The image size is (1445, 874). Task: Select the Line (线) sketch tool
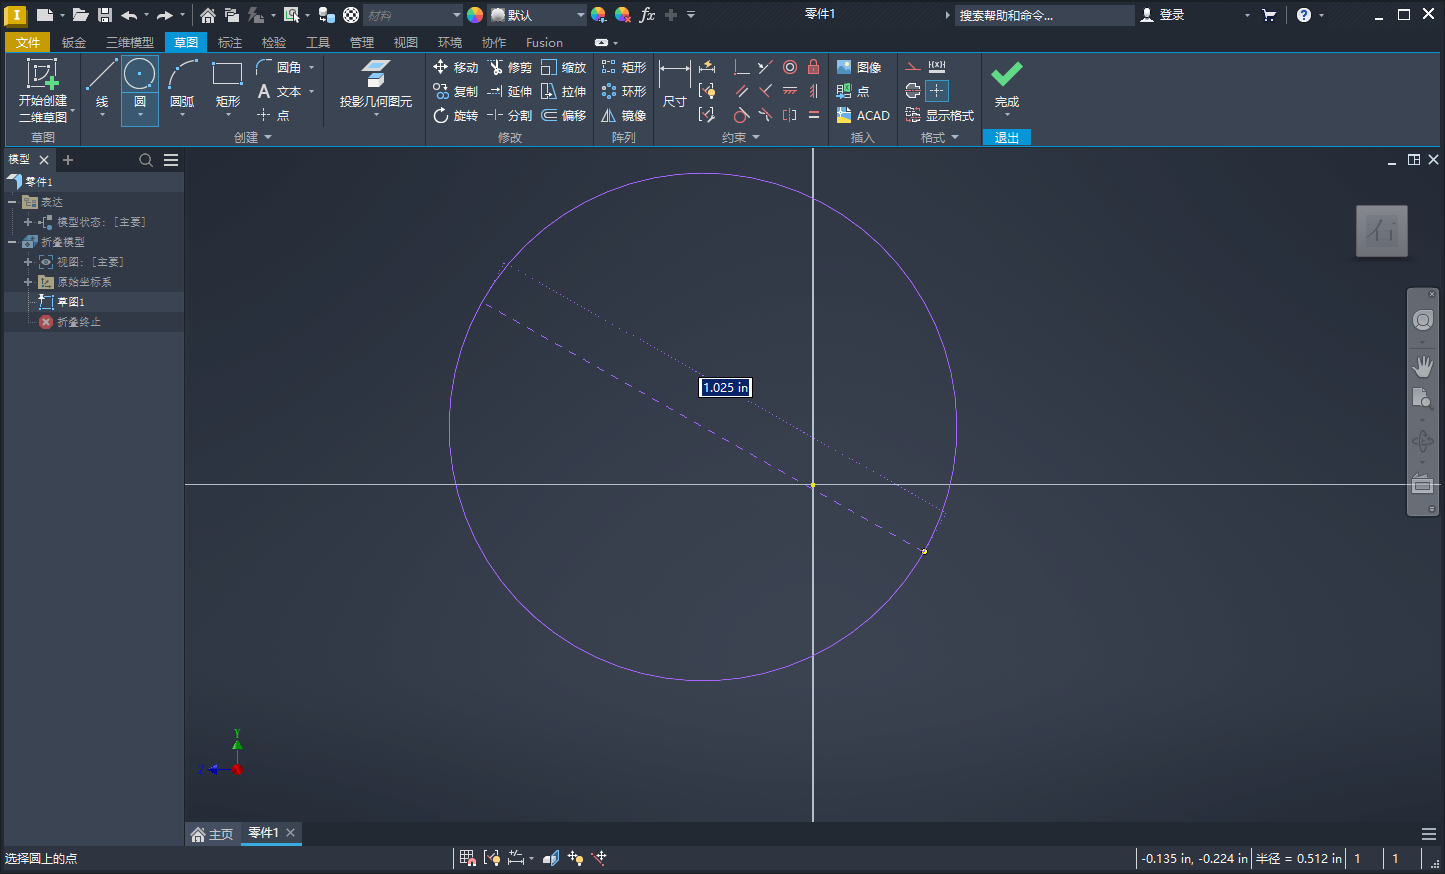tap(102, 85)
